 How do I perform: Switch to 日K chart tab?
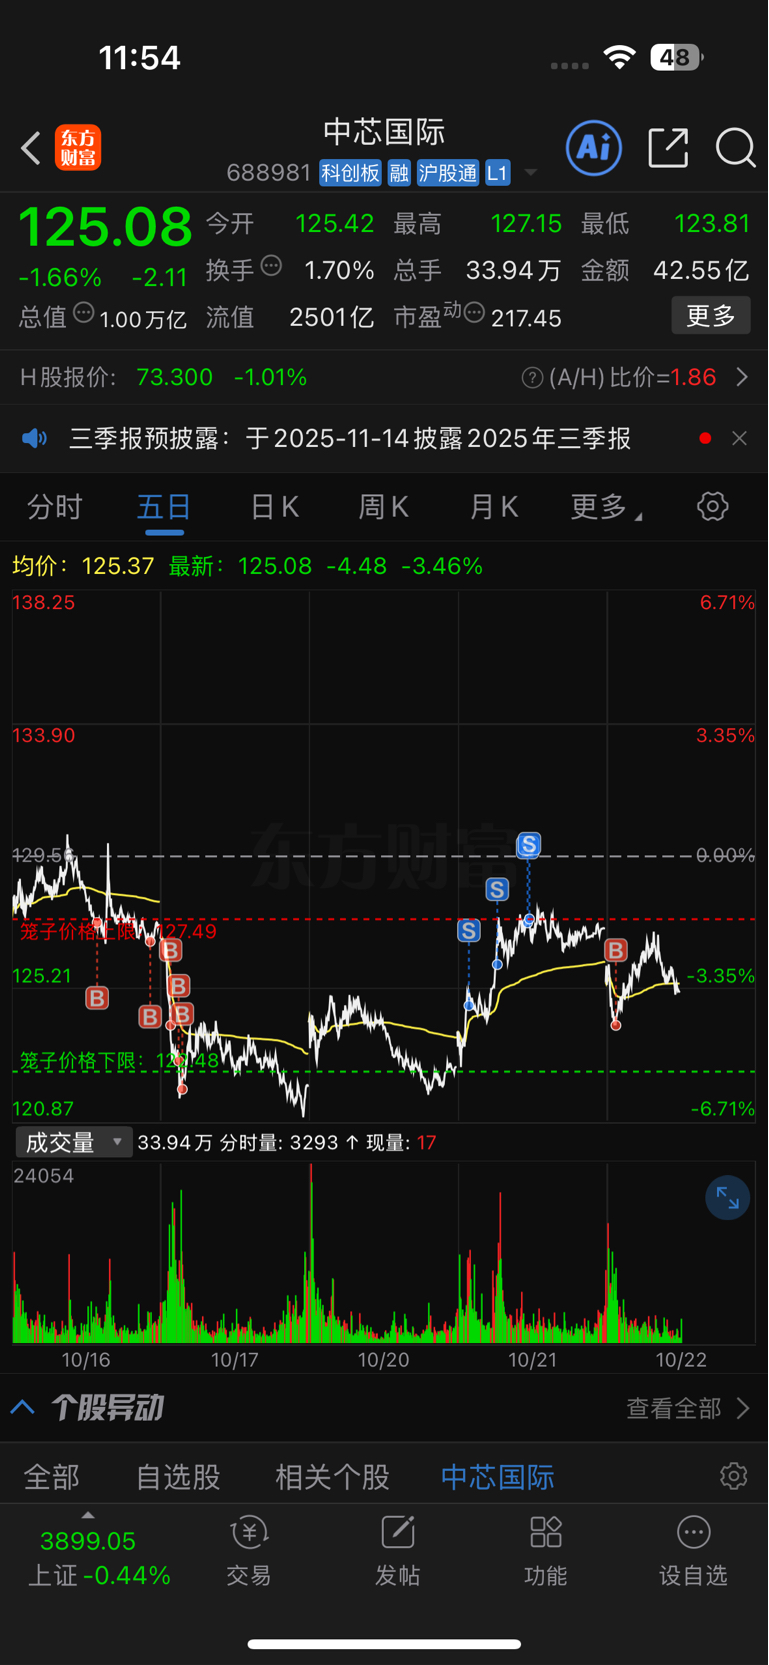pos(274,507)
